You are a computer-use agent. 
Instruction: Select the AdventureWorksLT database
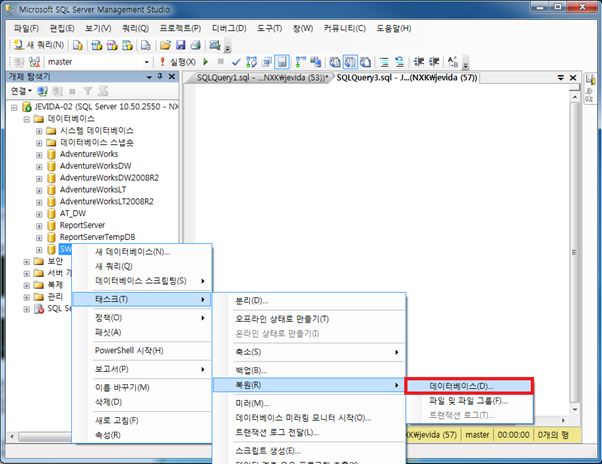[x=93, y=190]
